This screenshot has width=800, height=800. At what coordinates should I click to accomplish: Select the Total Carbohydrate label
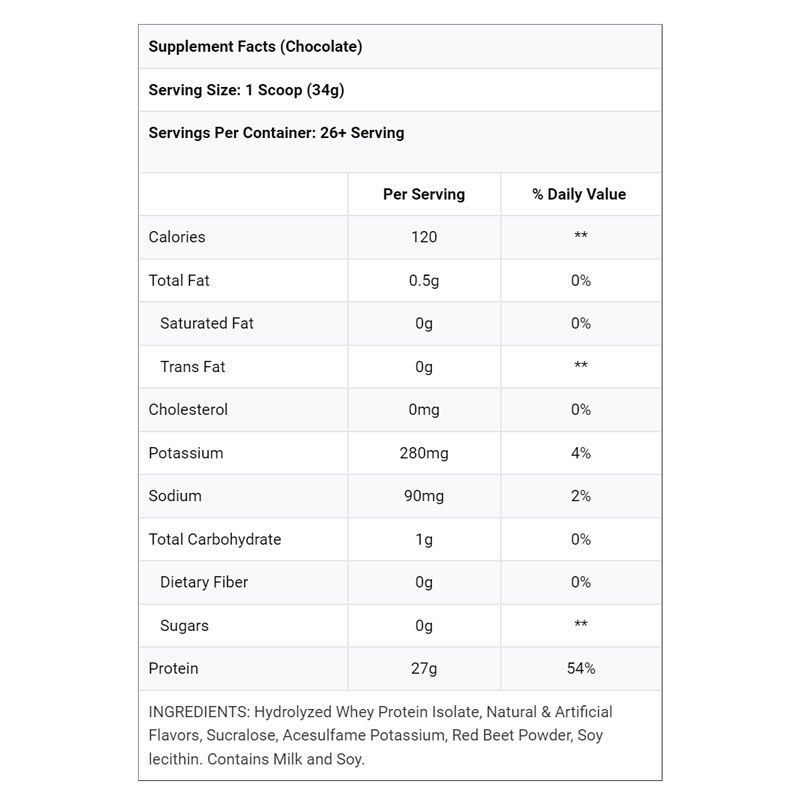[215, 539]
